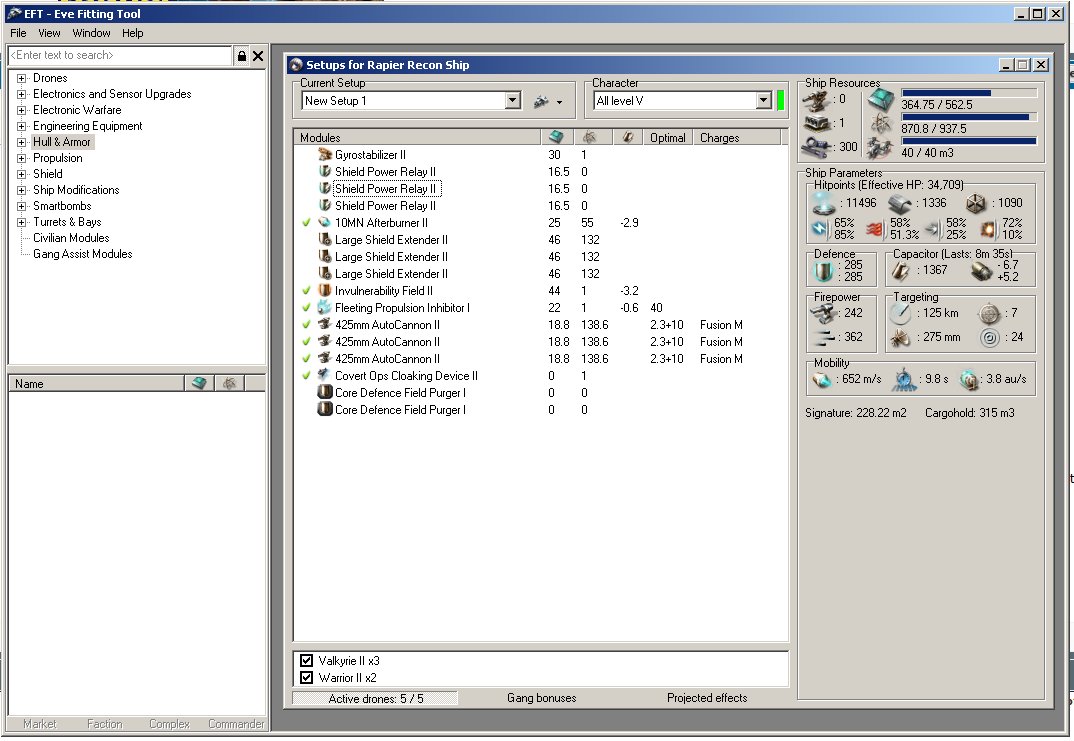The image size is (1074, 741).
Task: Click the turret firepower icon
Action: click(x=824, y=314)
